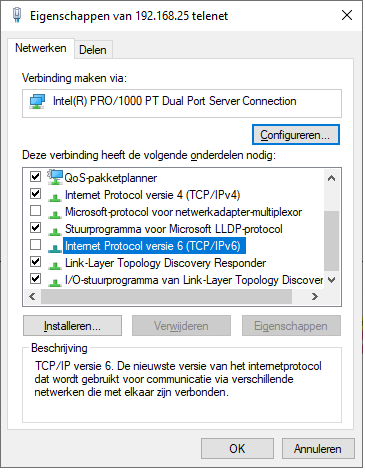Viewport: 365px width, 472px height.
Task: Enable Internet Protocol versie 6 checkbox
Action: click(35, 245)
